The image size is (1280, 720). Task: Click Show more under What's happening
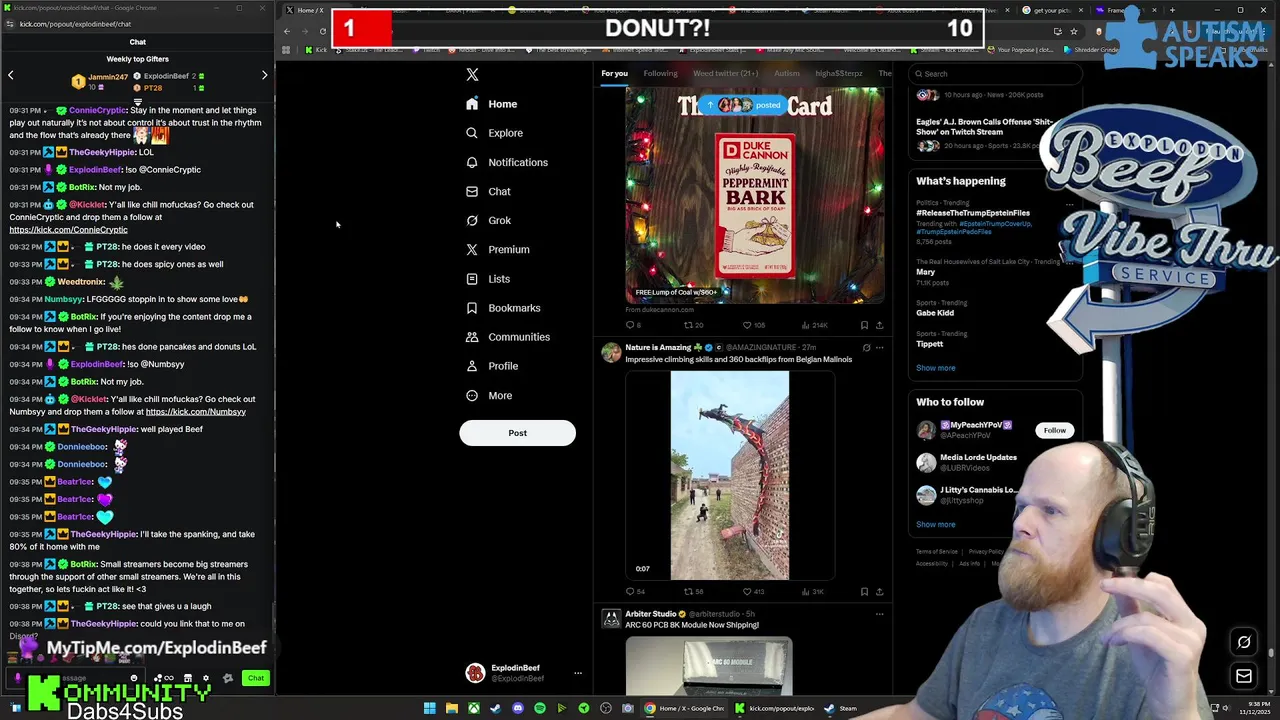935,368
